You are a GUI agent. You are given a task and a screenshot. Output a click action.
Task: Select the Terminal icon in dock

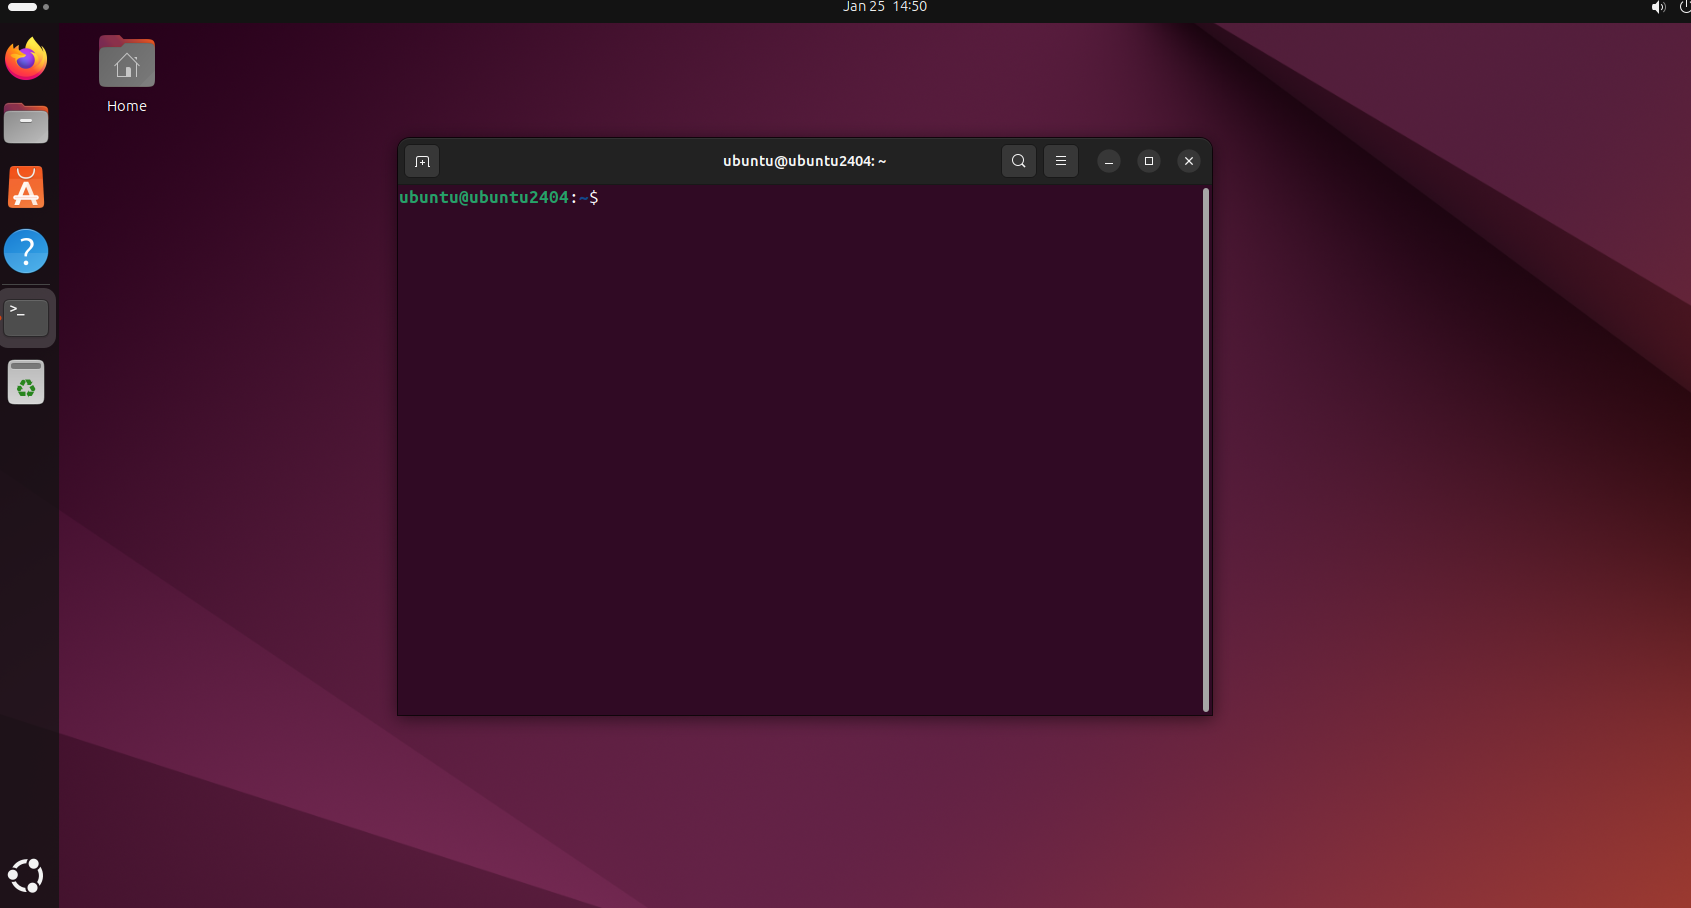[x=26, y=318]
